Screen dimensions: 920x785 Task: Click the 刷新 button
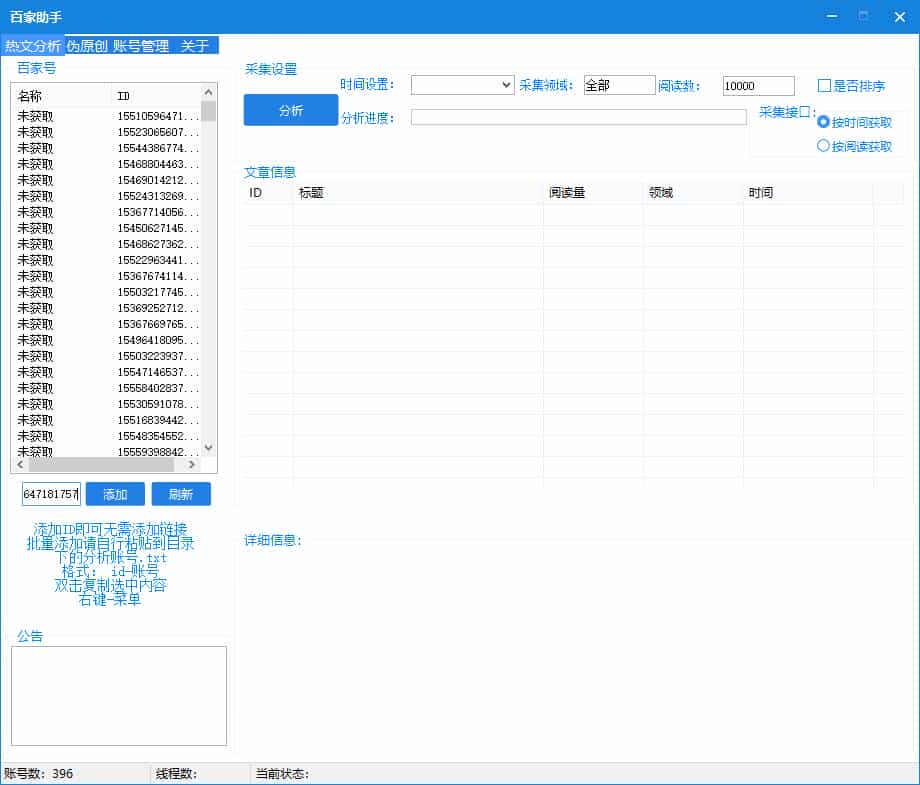[x=181, y=494]
